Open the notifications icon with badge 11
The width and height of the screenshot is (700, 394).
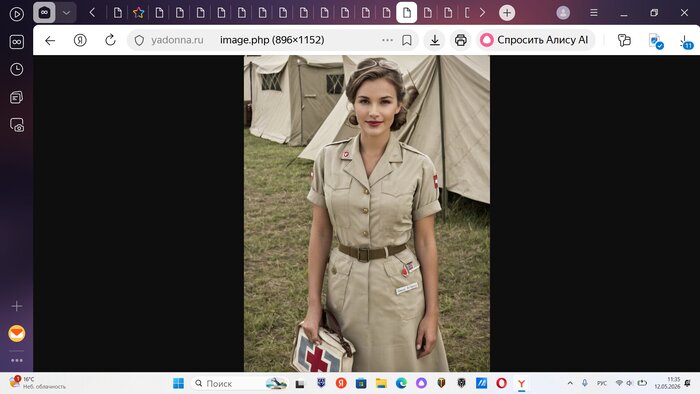pyautogui.click(x=686, y=42)
